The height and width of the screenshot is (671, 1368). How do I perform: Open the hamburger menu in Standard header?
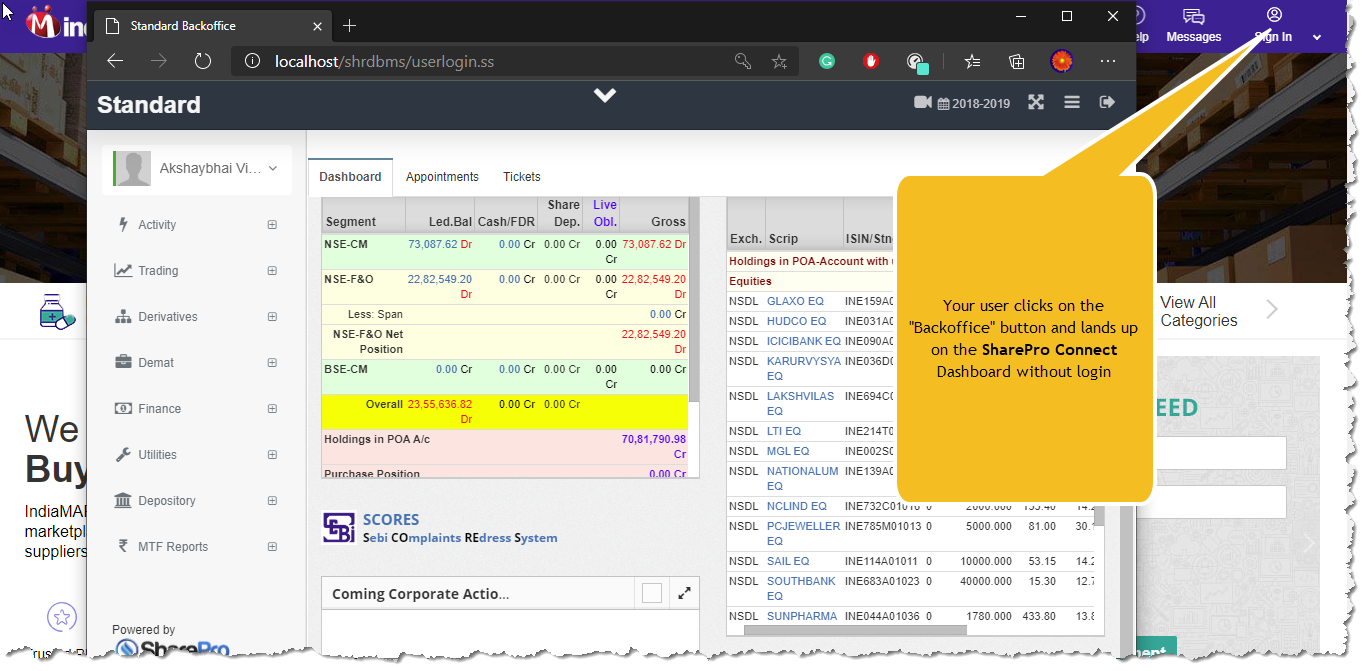[1072, 103]
